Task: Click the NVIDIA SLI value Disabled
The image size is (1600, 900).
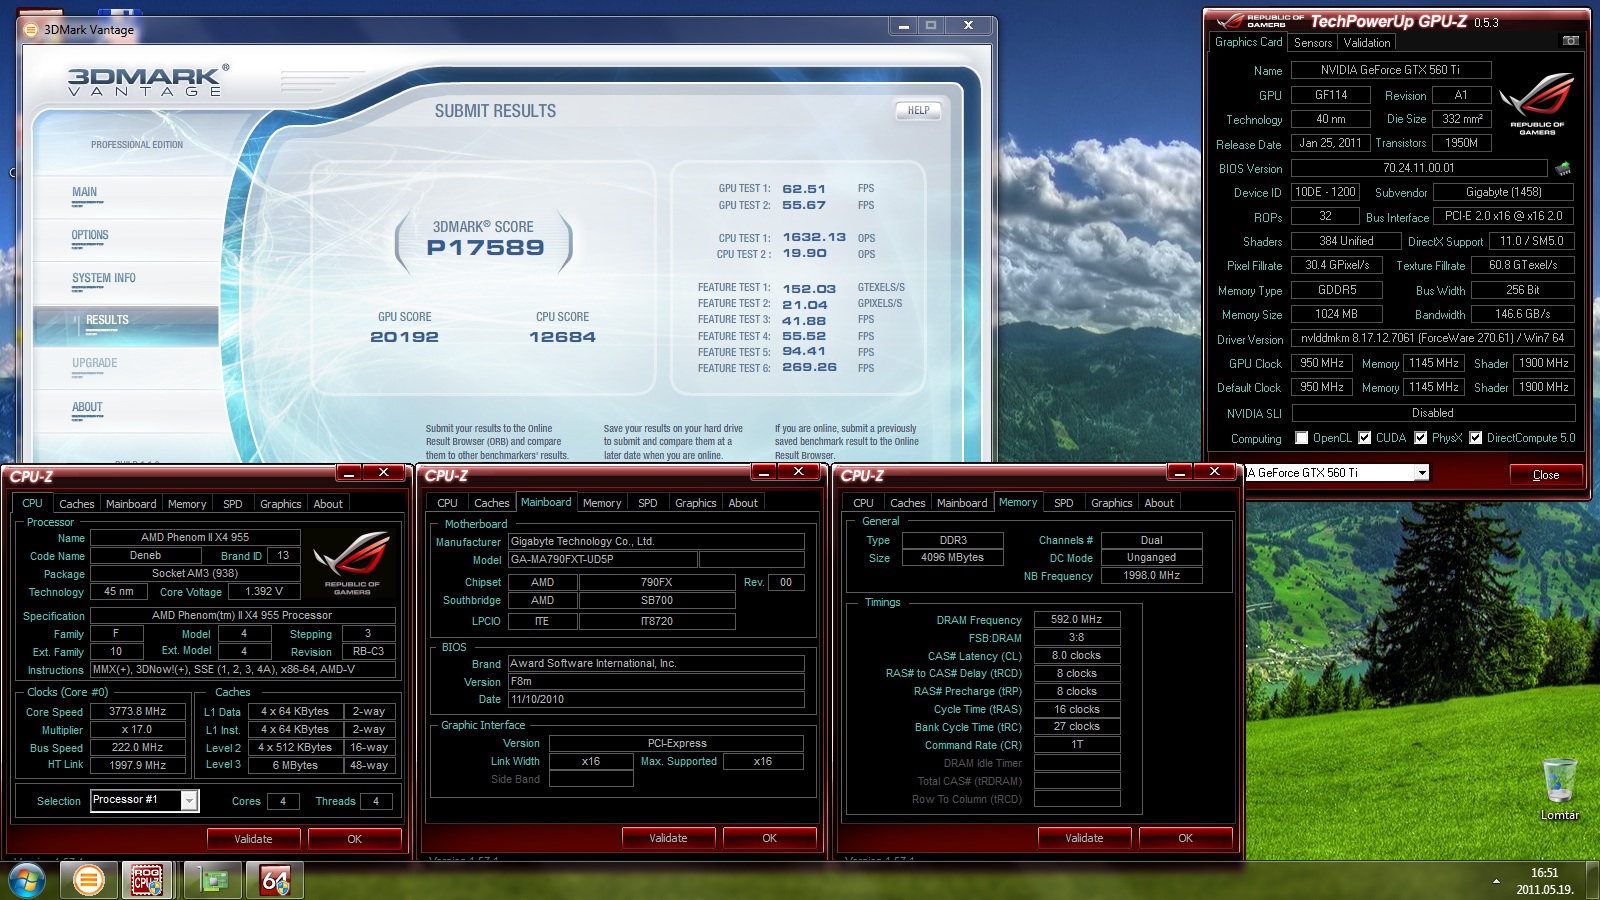Action: point(1433,413)
